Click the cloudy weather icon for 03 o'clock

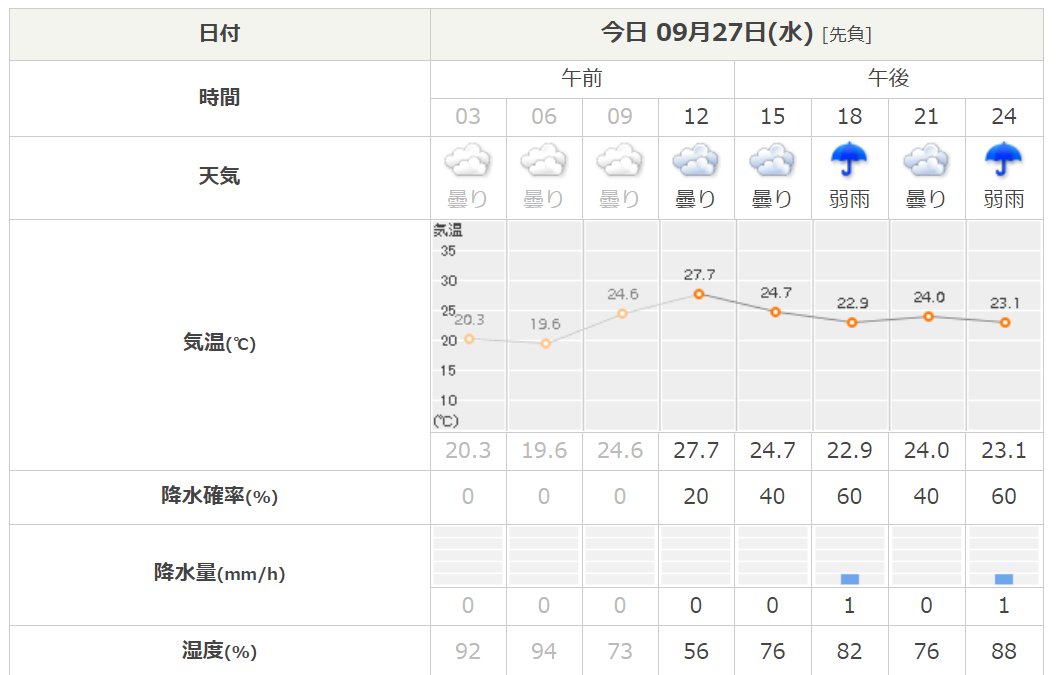467,161
